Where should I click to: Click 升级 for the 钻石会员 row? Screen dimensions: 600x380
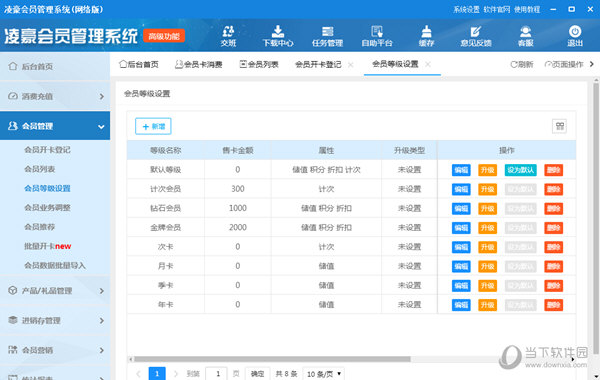pyautogui.click(x=488, y=209)
